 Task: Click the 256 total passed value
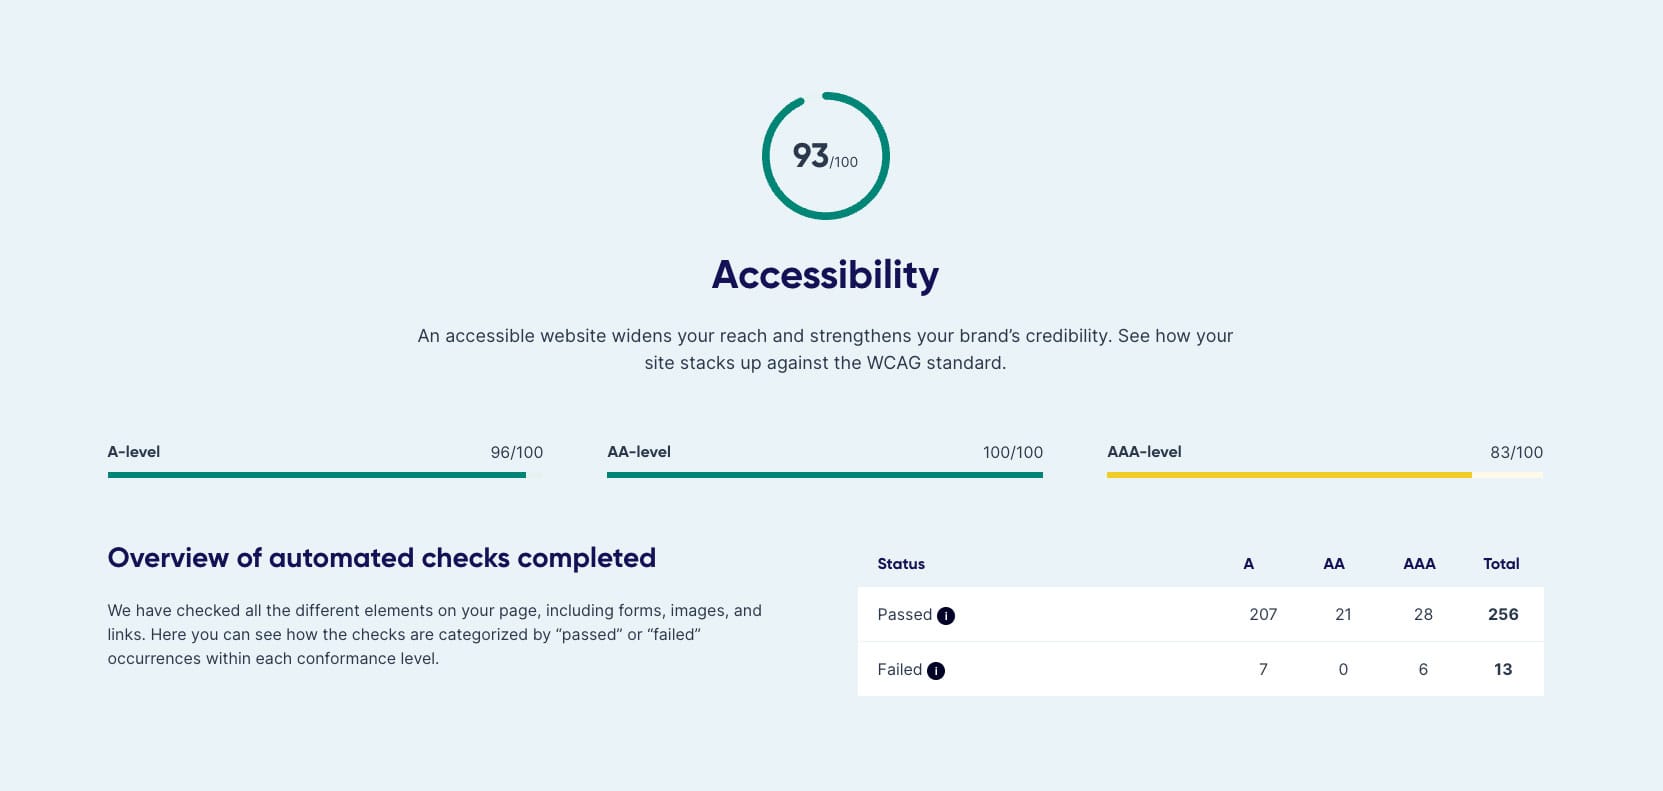tap(1503, 615)
